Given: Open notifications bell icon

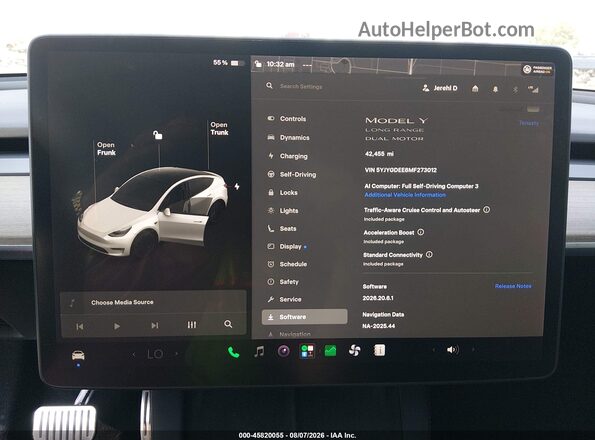Looking at the screenshot, I should click(x=495, y=89).
